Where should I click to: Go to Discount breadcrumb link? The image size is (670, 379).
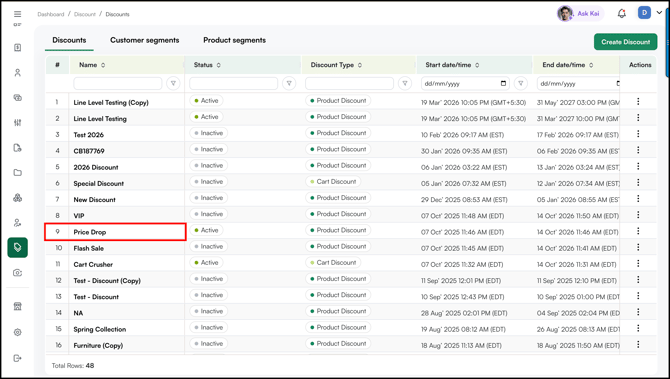(85, 14)
